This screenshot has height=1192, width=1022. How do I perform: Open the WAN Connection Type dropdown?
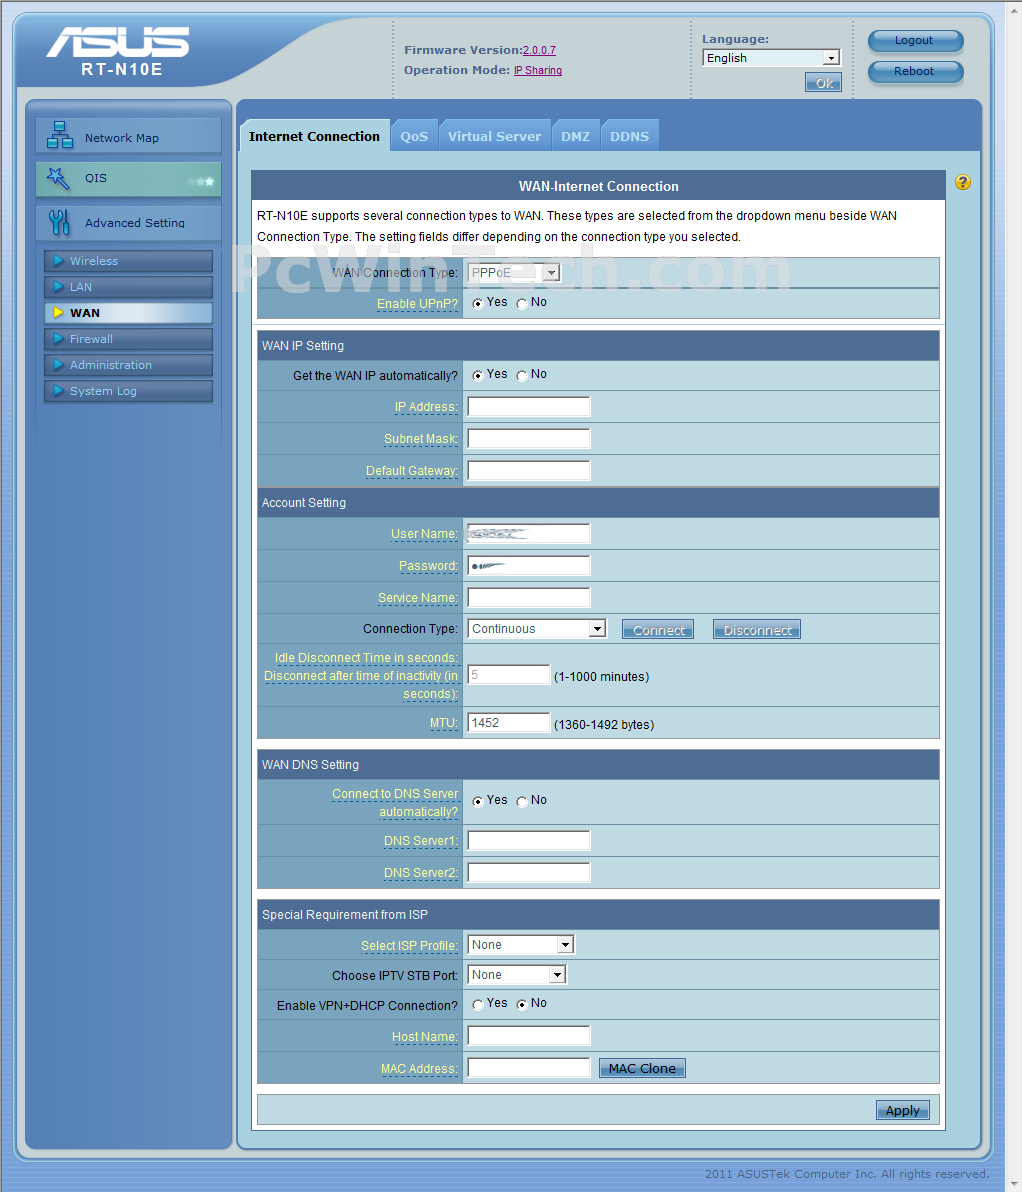pos(514,272)
